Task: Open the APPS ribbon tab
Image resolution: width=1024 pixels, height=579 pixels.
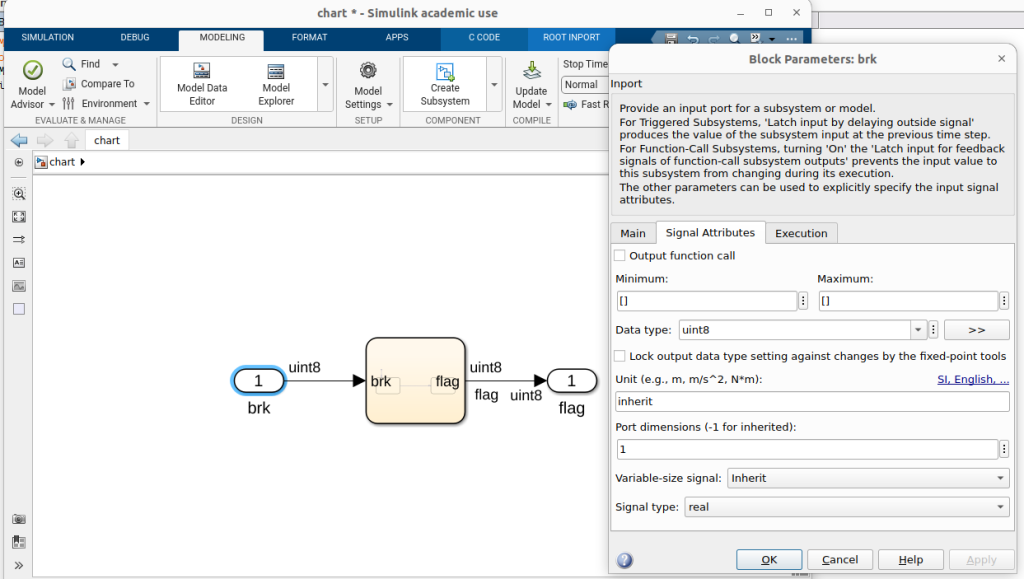Action: tap(397, 37)
